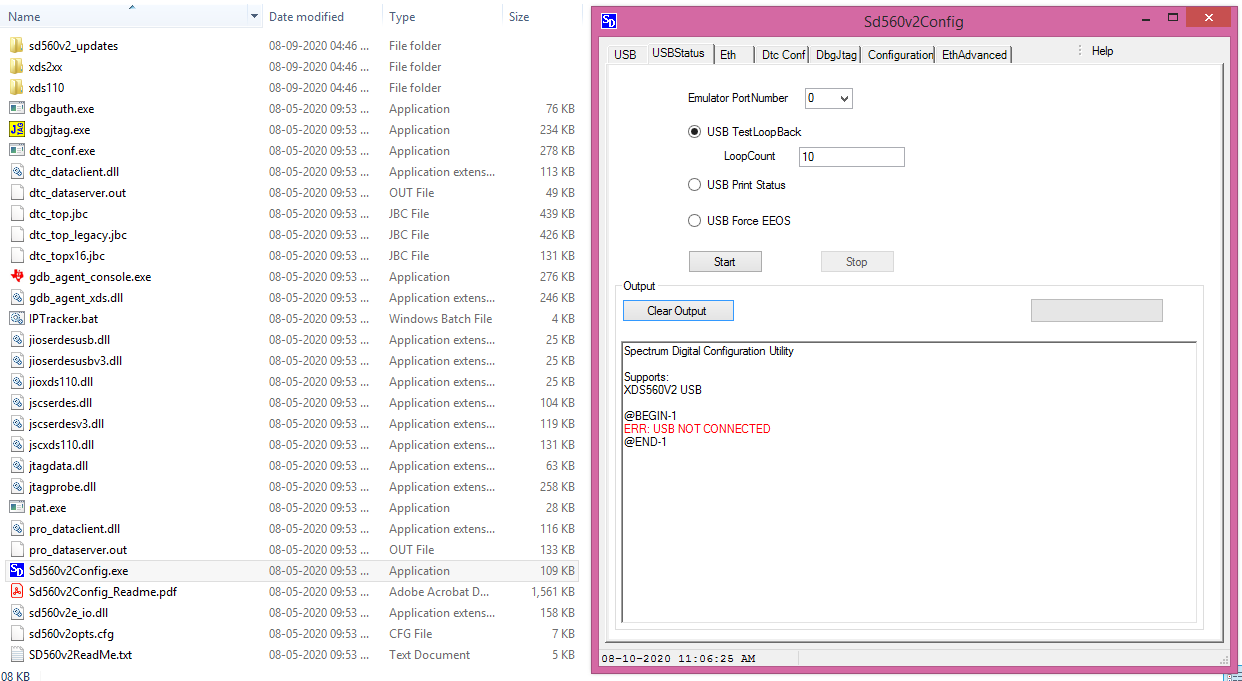Viewport: 1242px width, 681px height.
Task: Click the dtc_top.jbc file icon
Action: [x=16, y=214]
